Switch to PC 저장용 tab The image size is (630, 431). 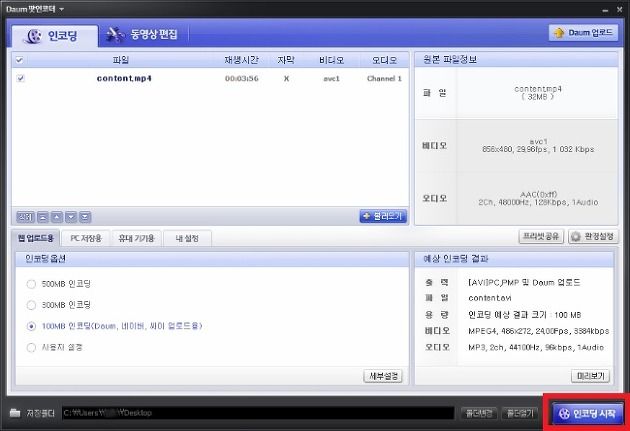(86, 238)
